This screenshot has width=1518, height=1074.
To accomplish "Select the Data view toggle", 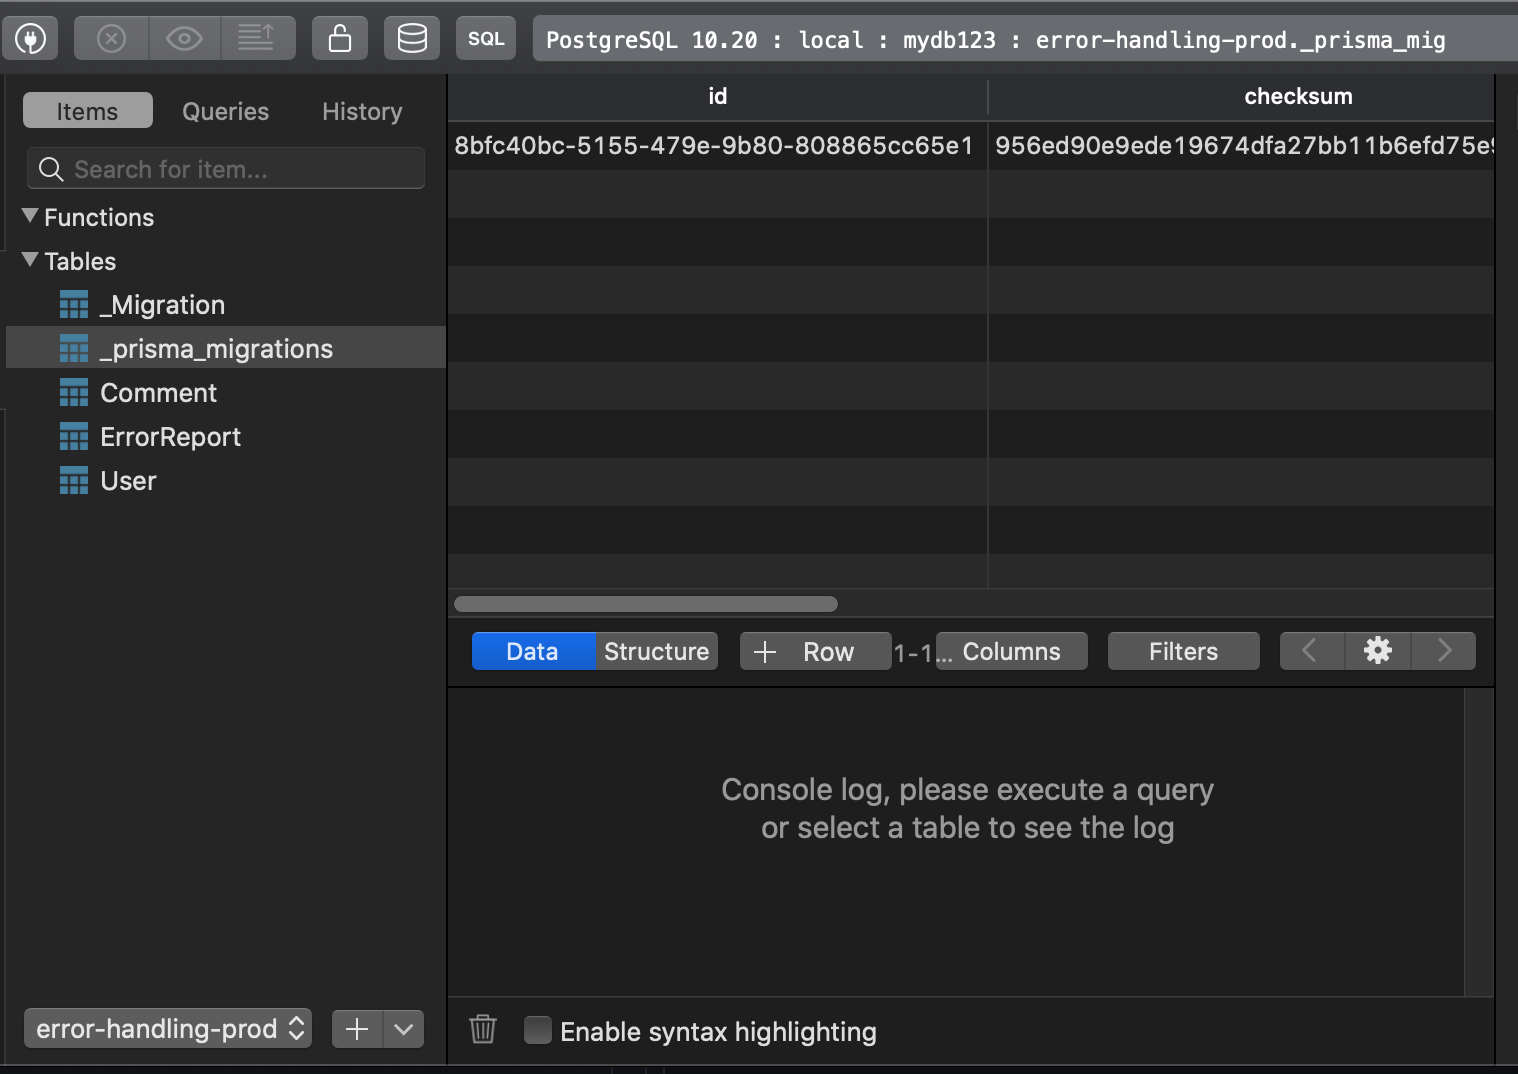I will click(532, 651).
